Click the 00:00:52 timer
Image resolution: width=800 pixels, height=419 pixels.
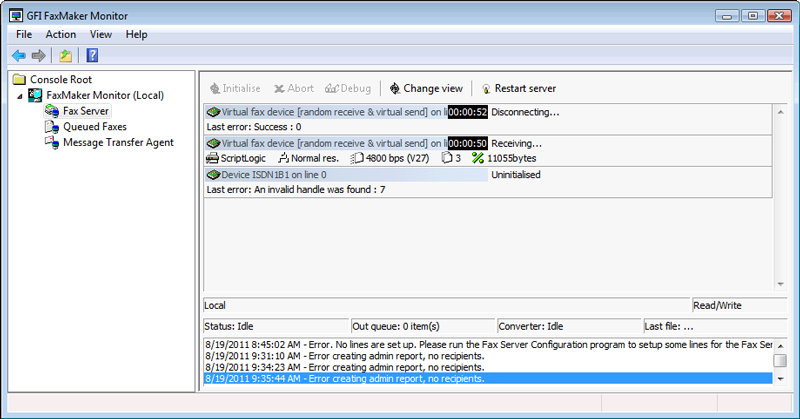coord(467,112)
